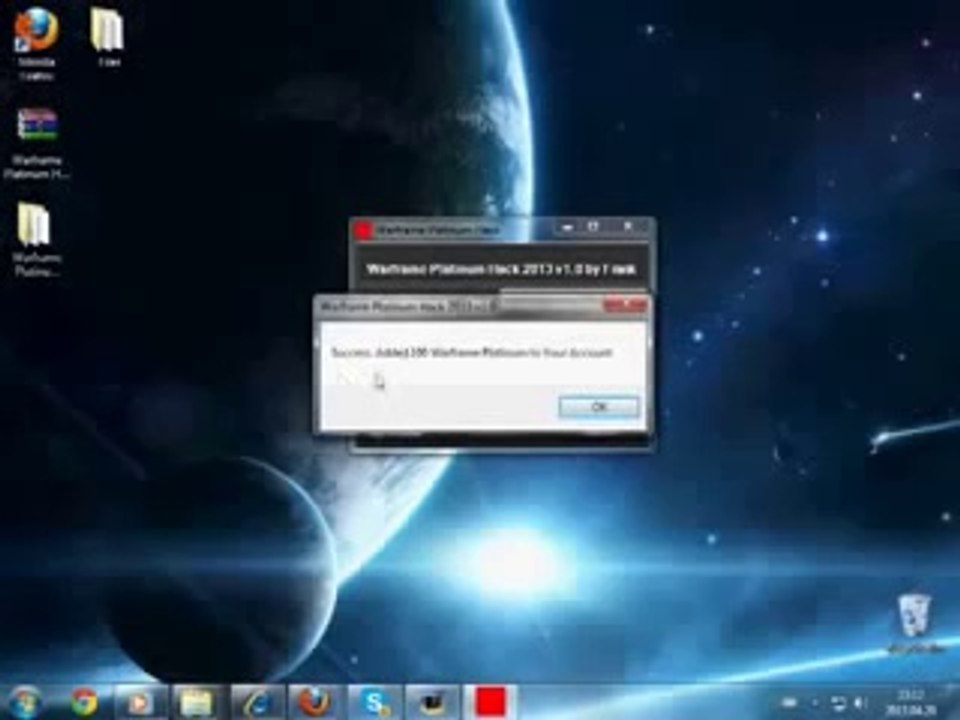Minimize the Warframe Platinum Hack window
Image resolution: width=960 pixels, height=720 pixels.
point(567,228)
